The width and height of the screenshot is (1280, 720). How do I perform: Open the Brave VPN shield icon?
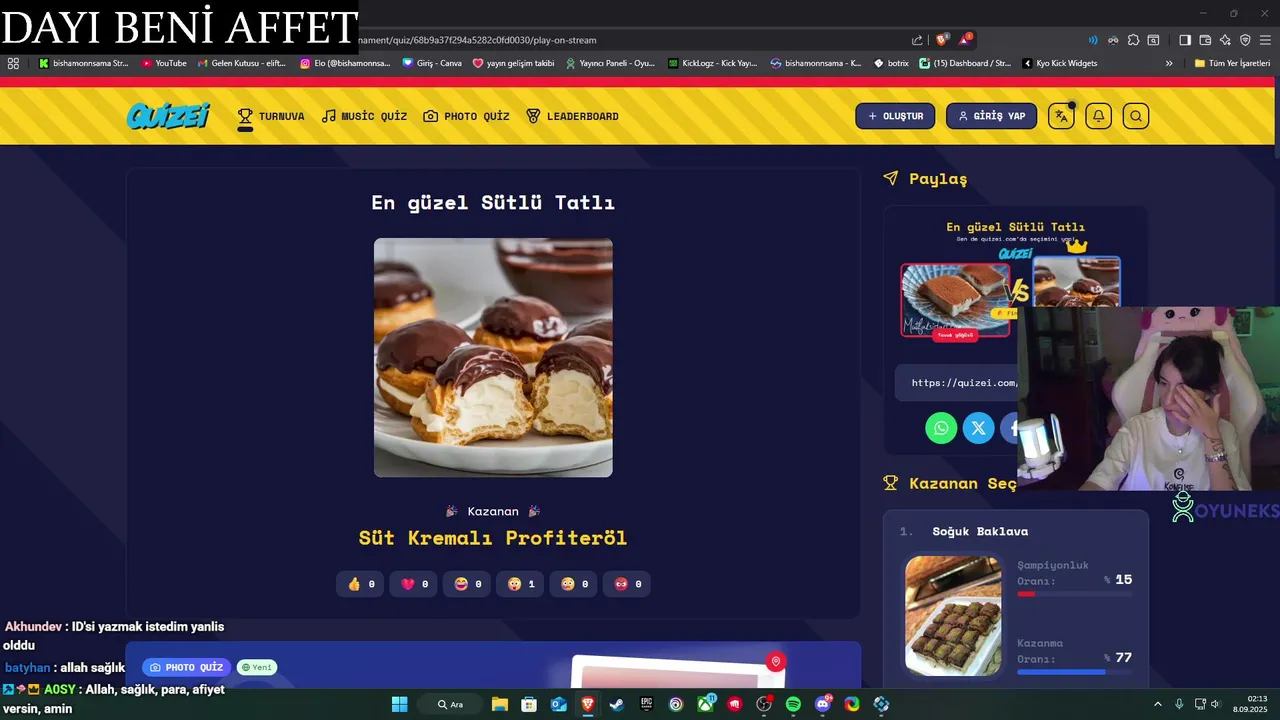1245,40
